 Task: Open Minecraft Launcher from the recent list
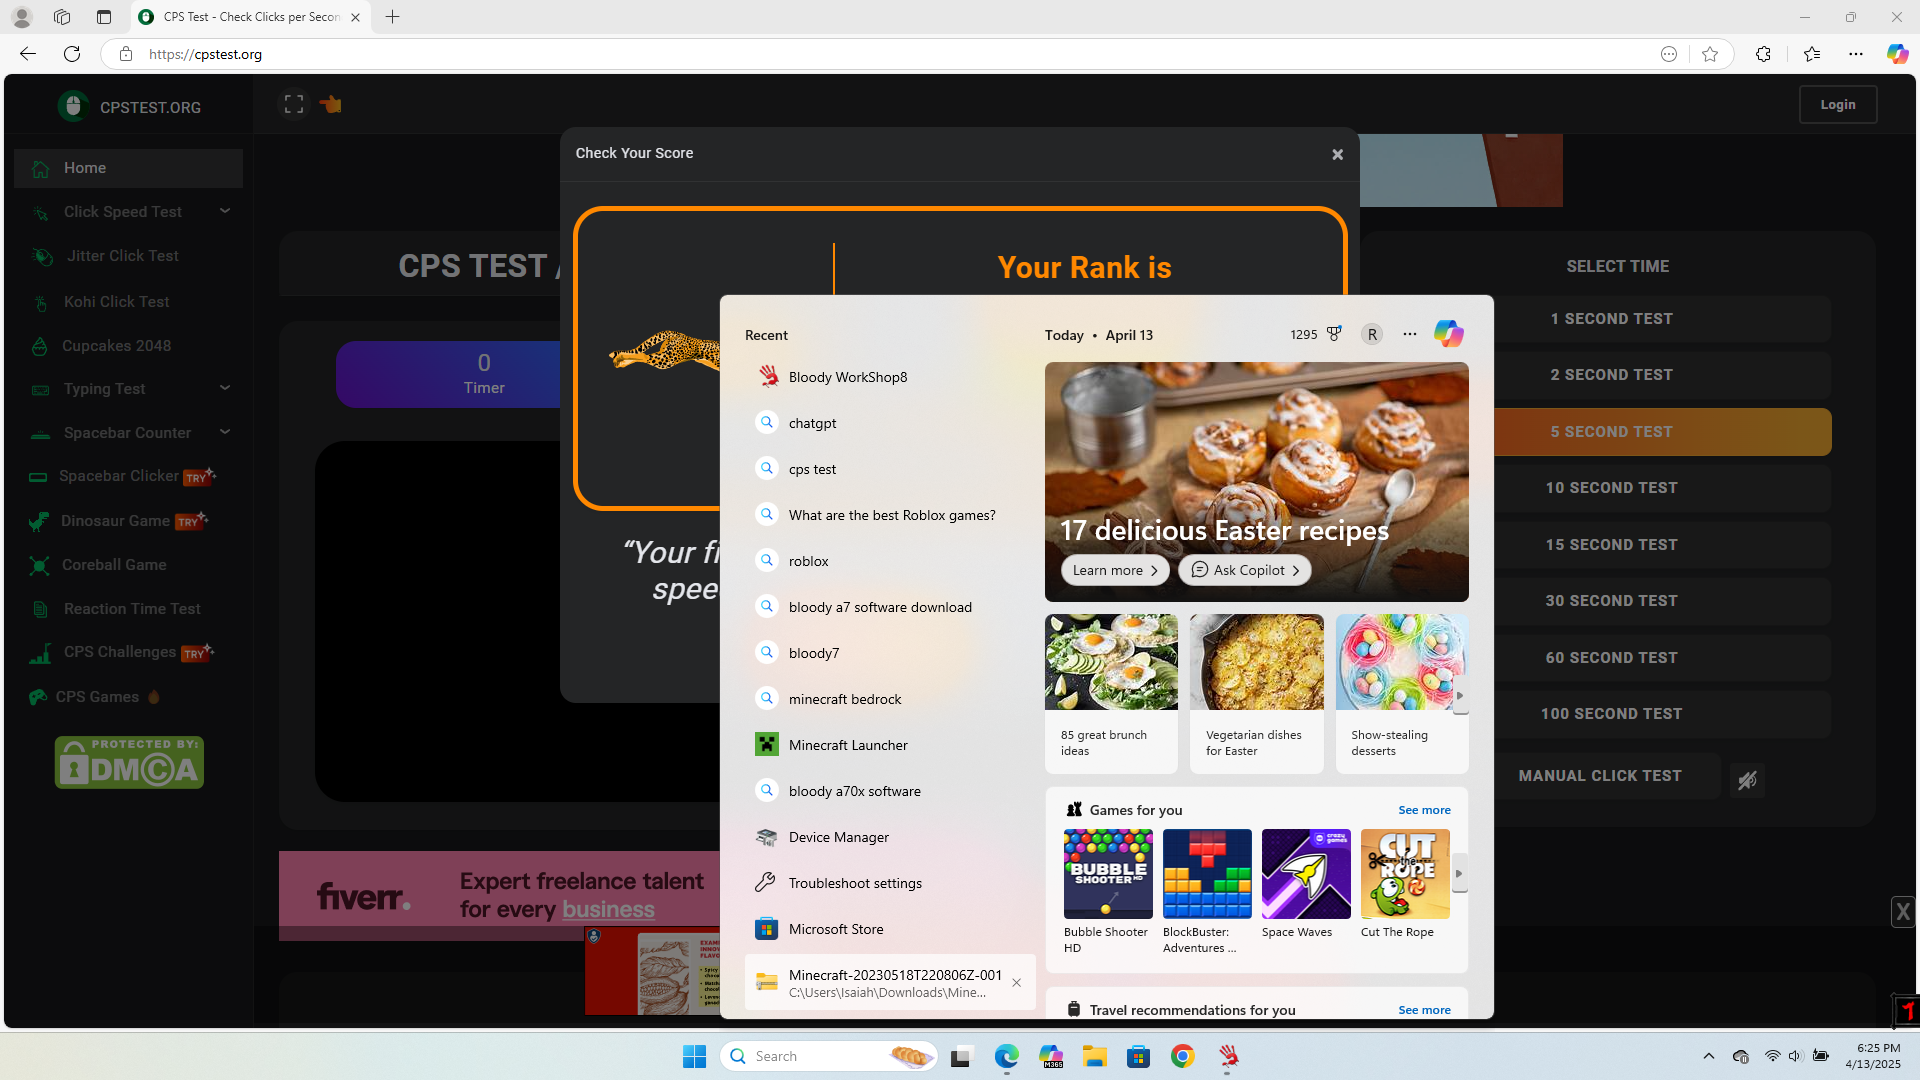click(848, 745)
